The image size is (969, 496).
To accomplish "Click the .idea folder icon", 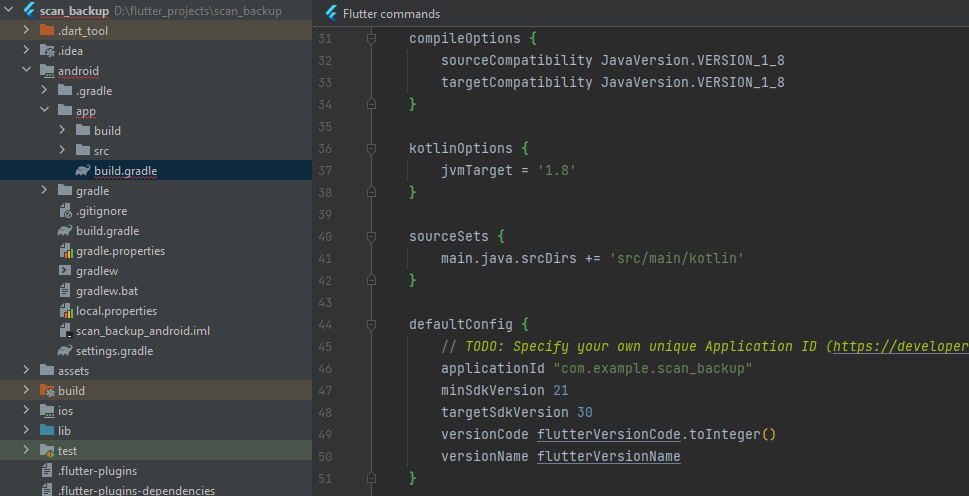I will point(47,51).
